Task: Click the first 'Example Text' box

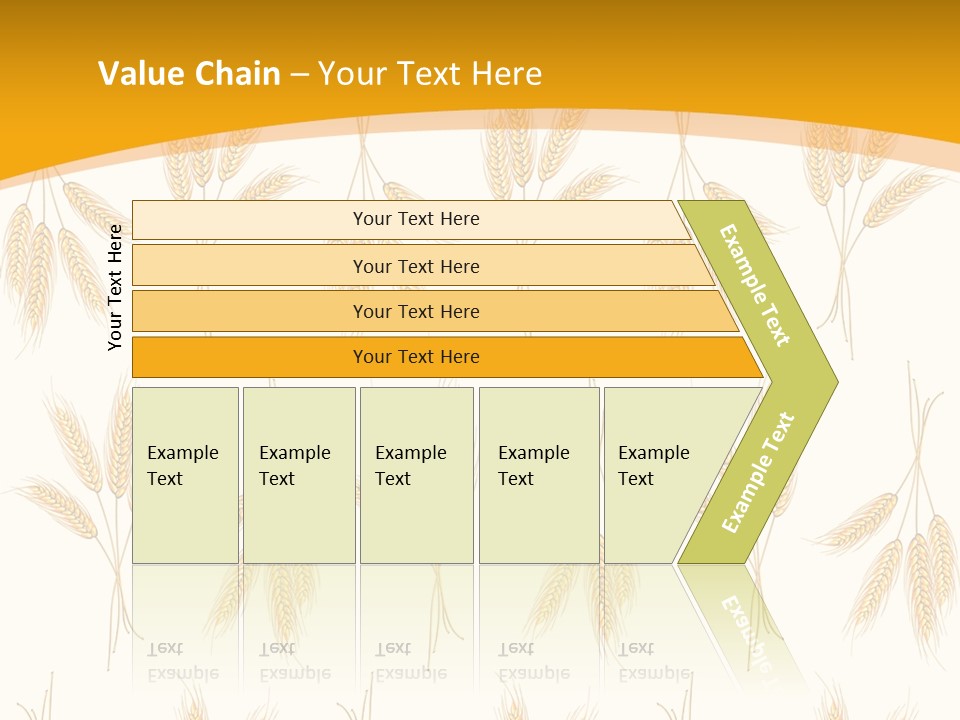Action: click(185, 474)
